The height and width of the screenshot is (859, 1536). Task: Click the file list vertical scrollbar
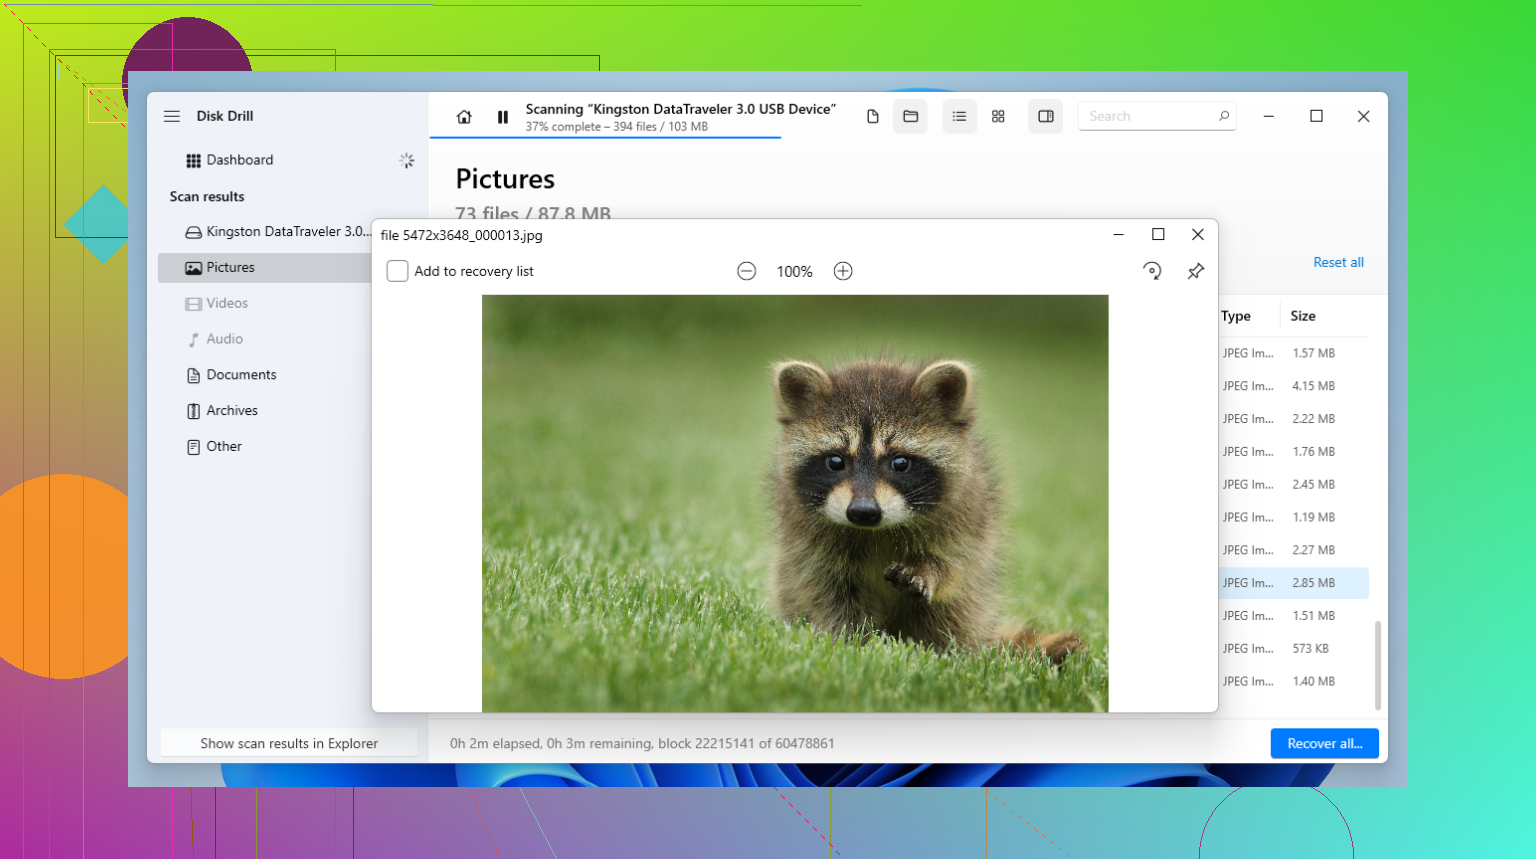1378,665
